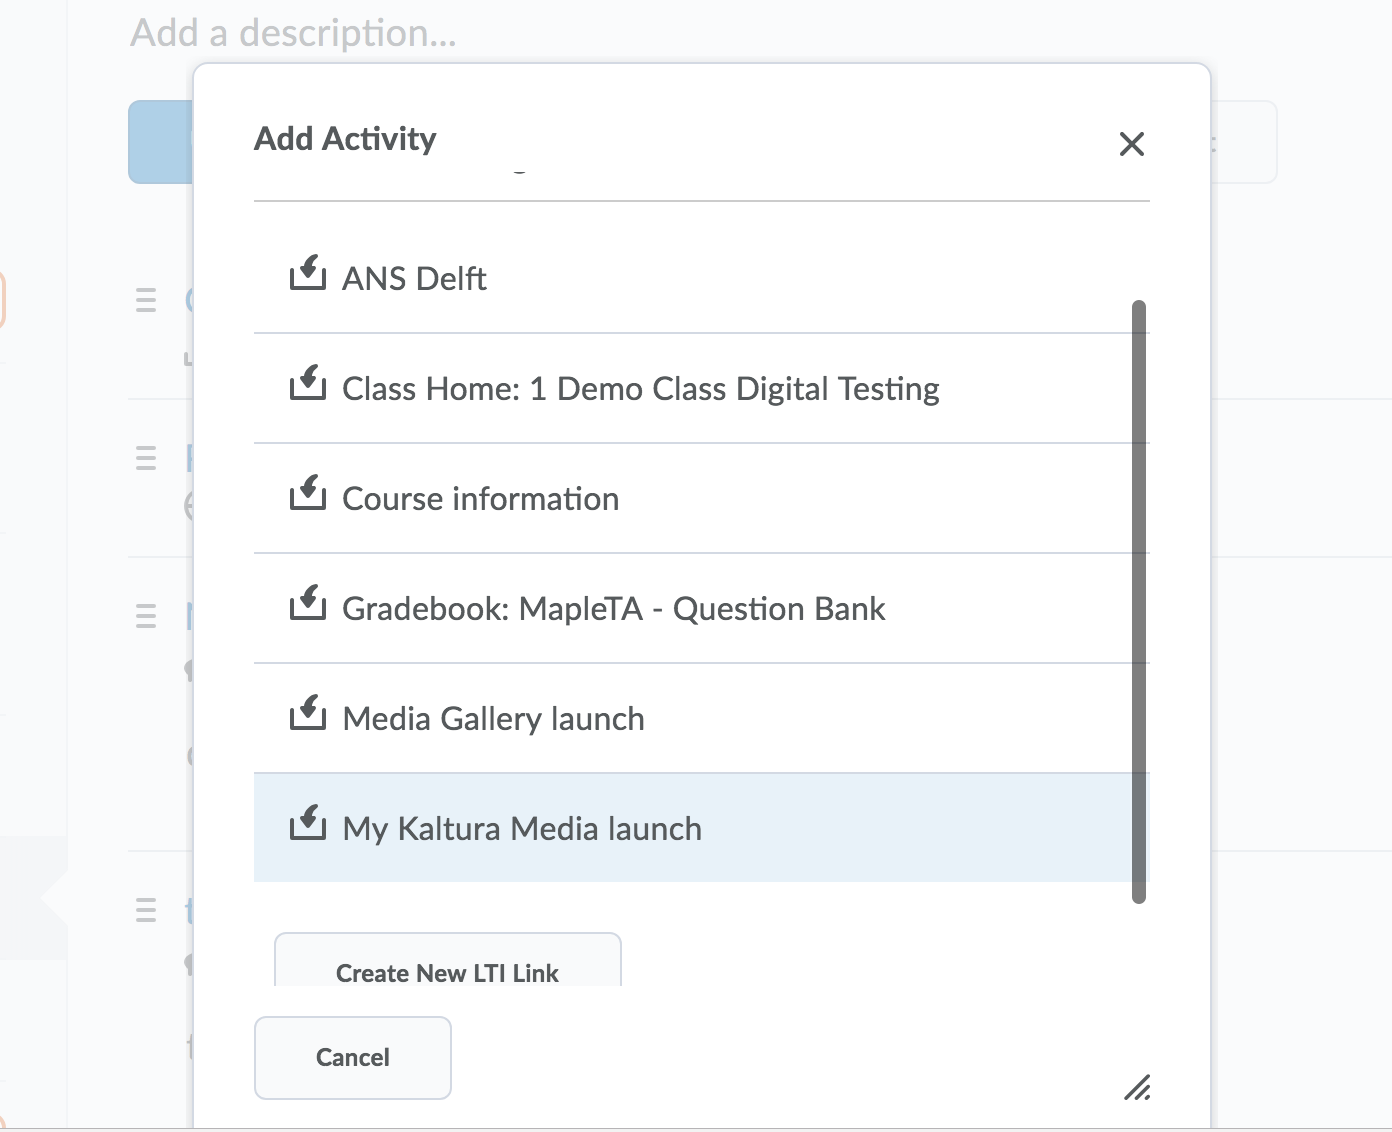Select the ANS Delft activity
The image size is (1392, 1132).
(x=414, y=278)
